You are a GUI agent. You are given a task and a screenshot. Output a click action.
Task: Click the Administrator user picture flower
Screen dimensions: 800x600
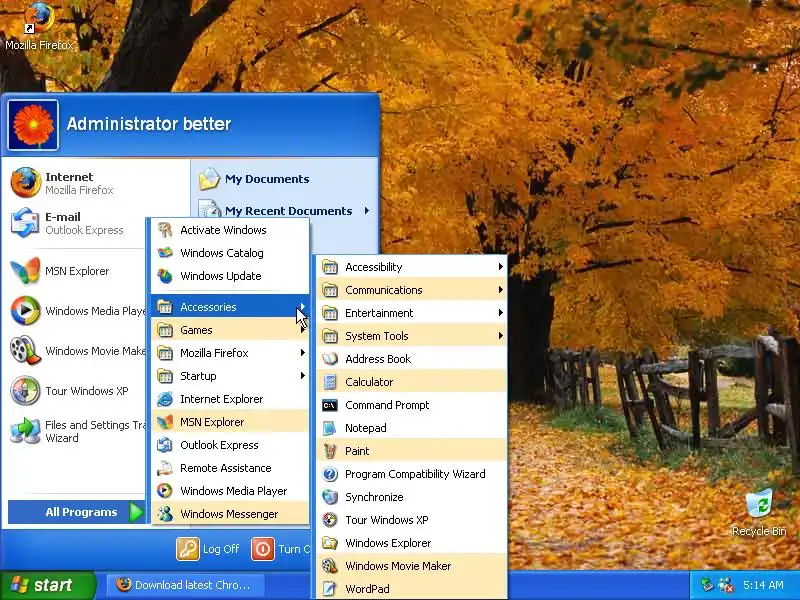(x=33, y=125)
